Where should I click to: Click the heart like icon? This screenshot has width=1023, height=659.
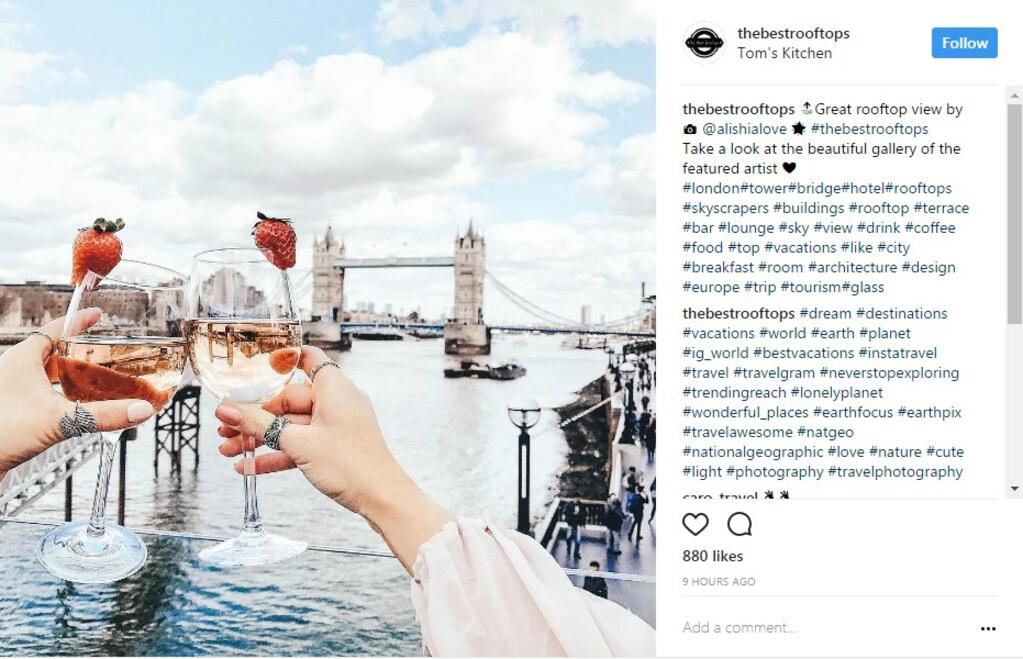(695, 524)
